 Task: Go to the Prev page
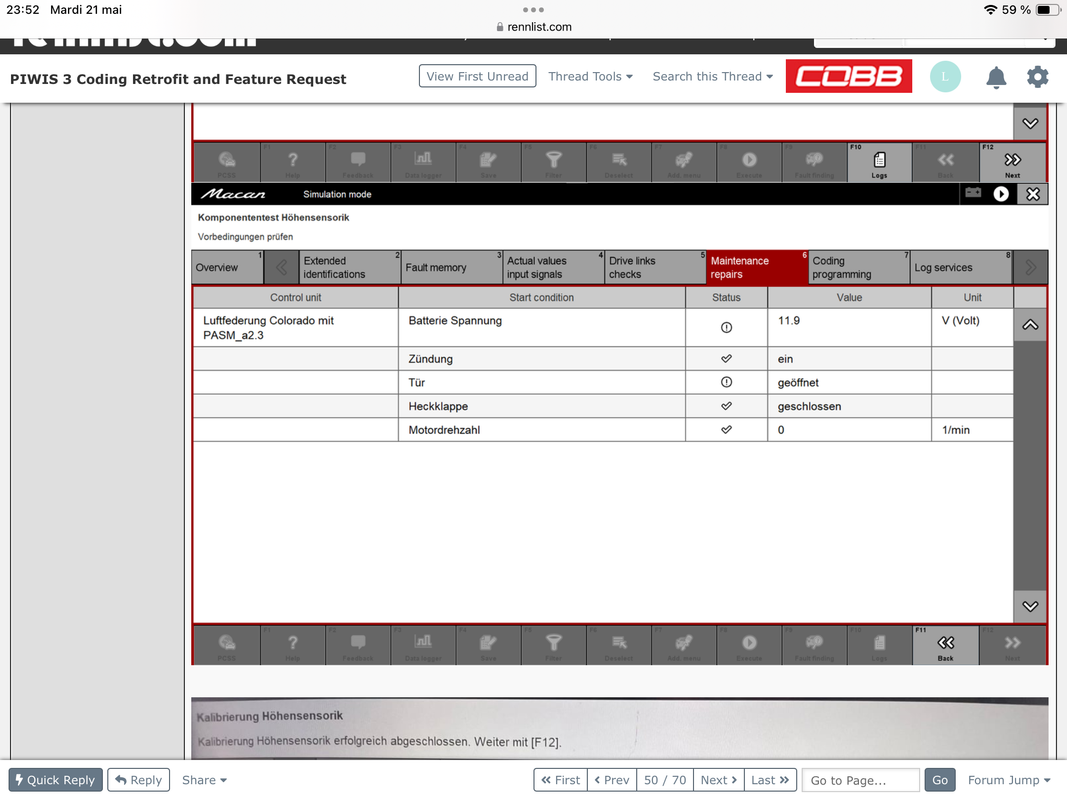[x=611, y=780]
